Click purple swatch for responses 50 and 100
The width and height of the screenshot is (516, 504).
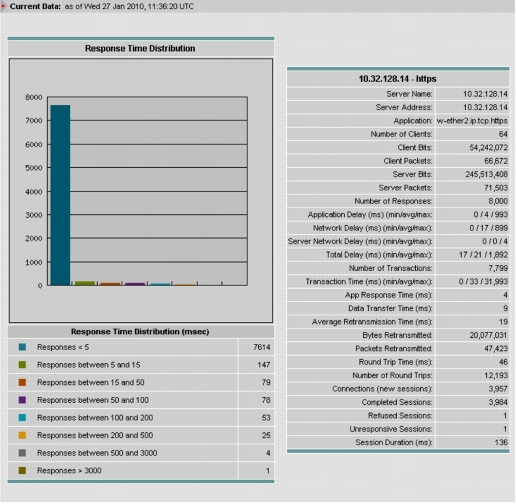coord(22,400)
